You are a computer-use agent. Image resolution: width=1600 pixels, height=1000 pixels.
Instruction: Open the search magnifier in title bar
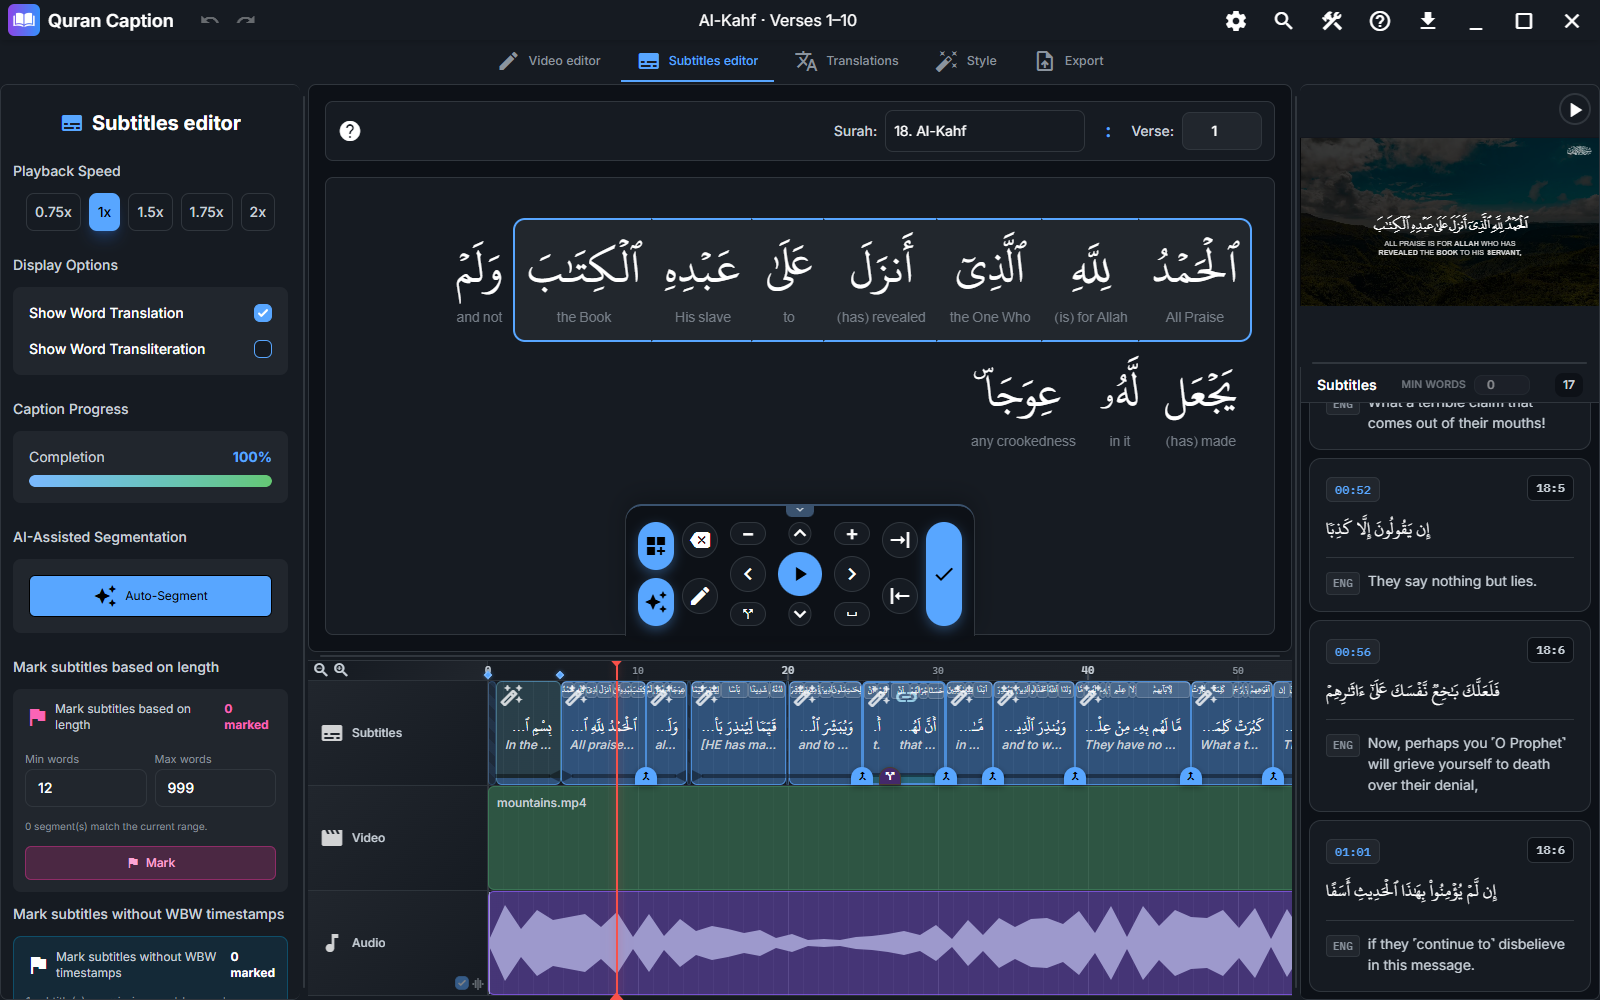[1284, 21]
